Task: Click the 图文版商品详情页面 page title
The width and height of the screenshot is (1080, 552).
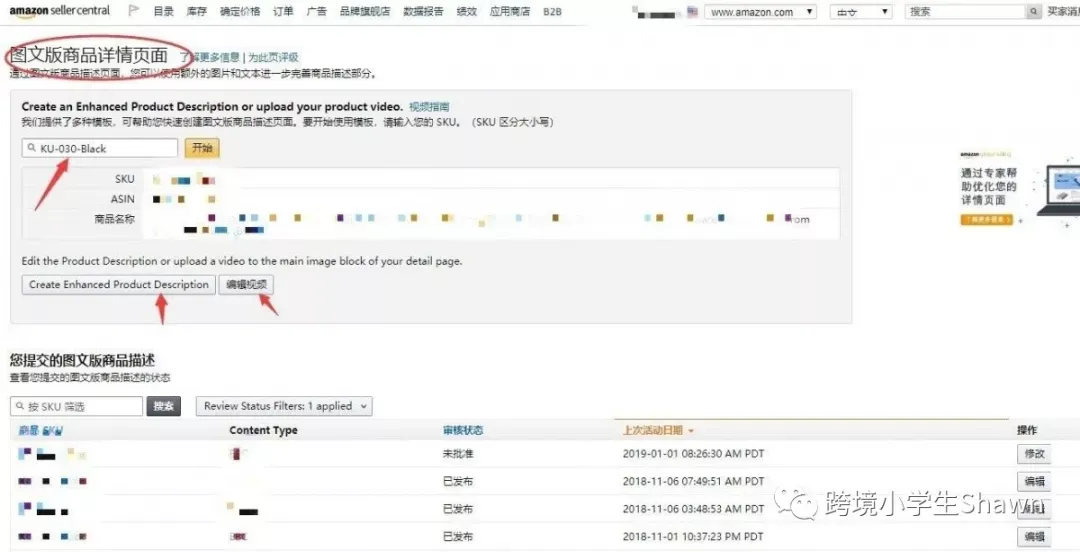Action: (89, 55)
